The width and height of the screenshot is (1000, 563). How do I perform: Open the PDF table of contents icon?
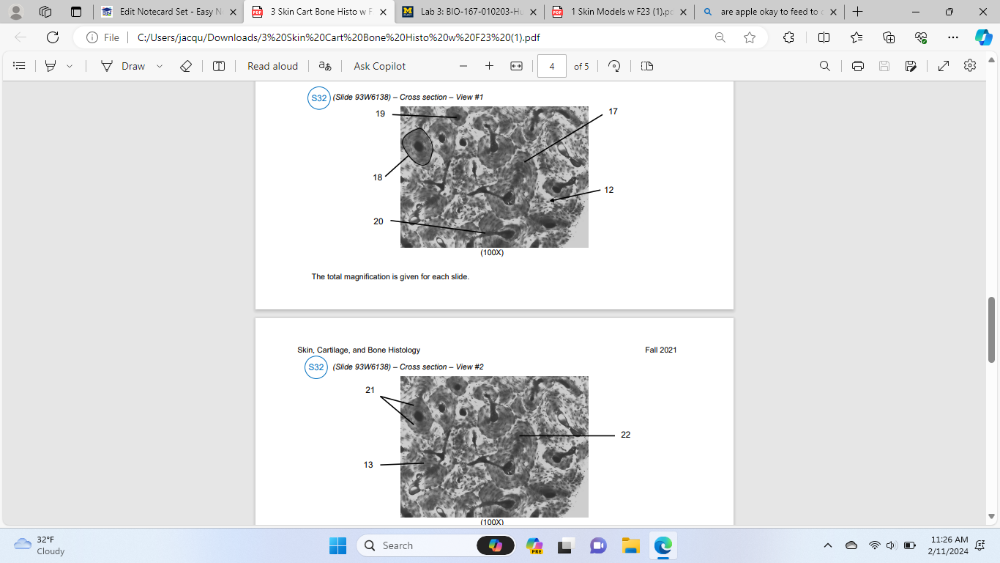19,66
